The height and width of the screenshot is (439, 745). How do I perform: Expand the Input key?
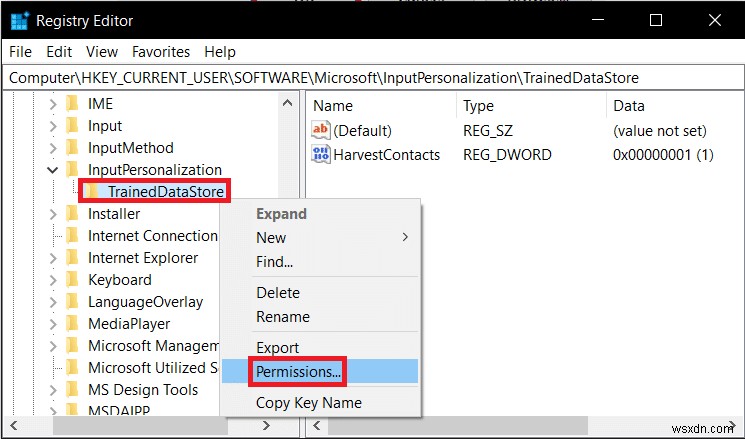[53, 126]
